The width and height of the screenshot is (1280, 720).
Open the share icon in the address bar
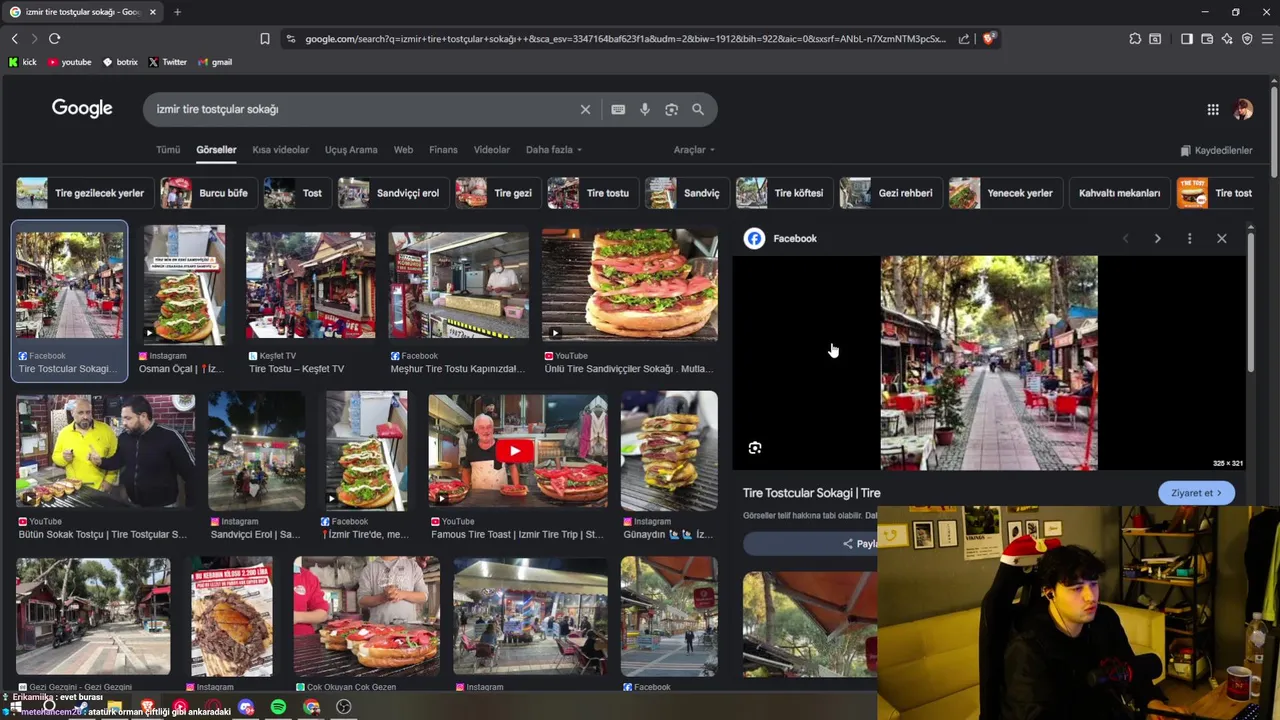(x=964, y=39)
